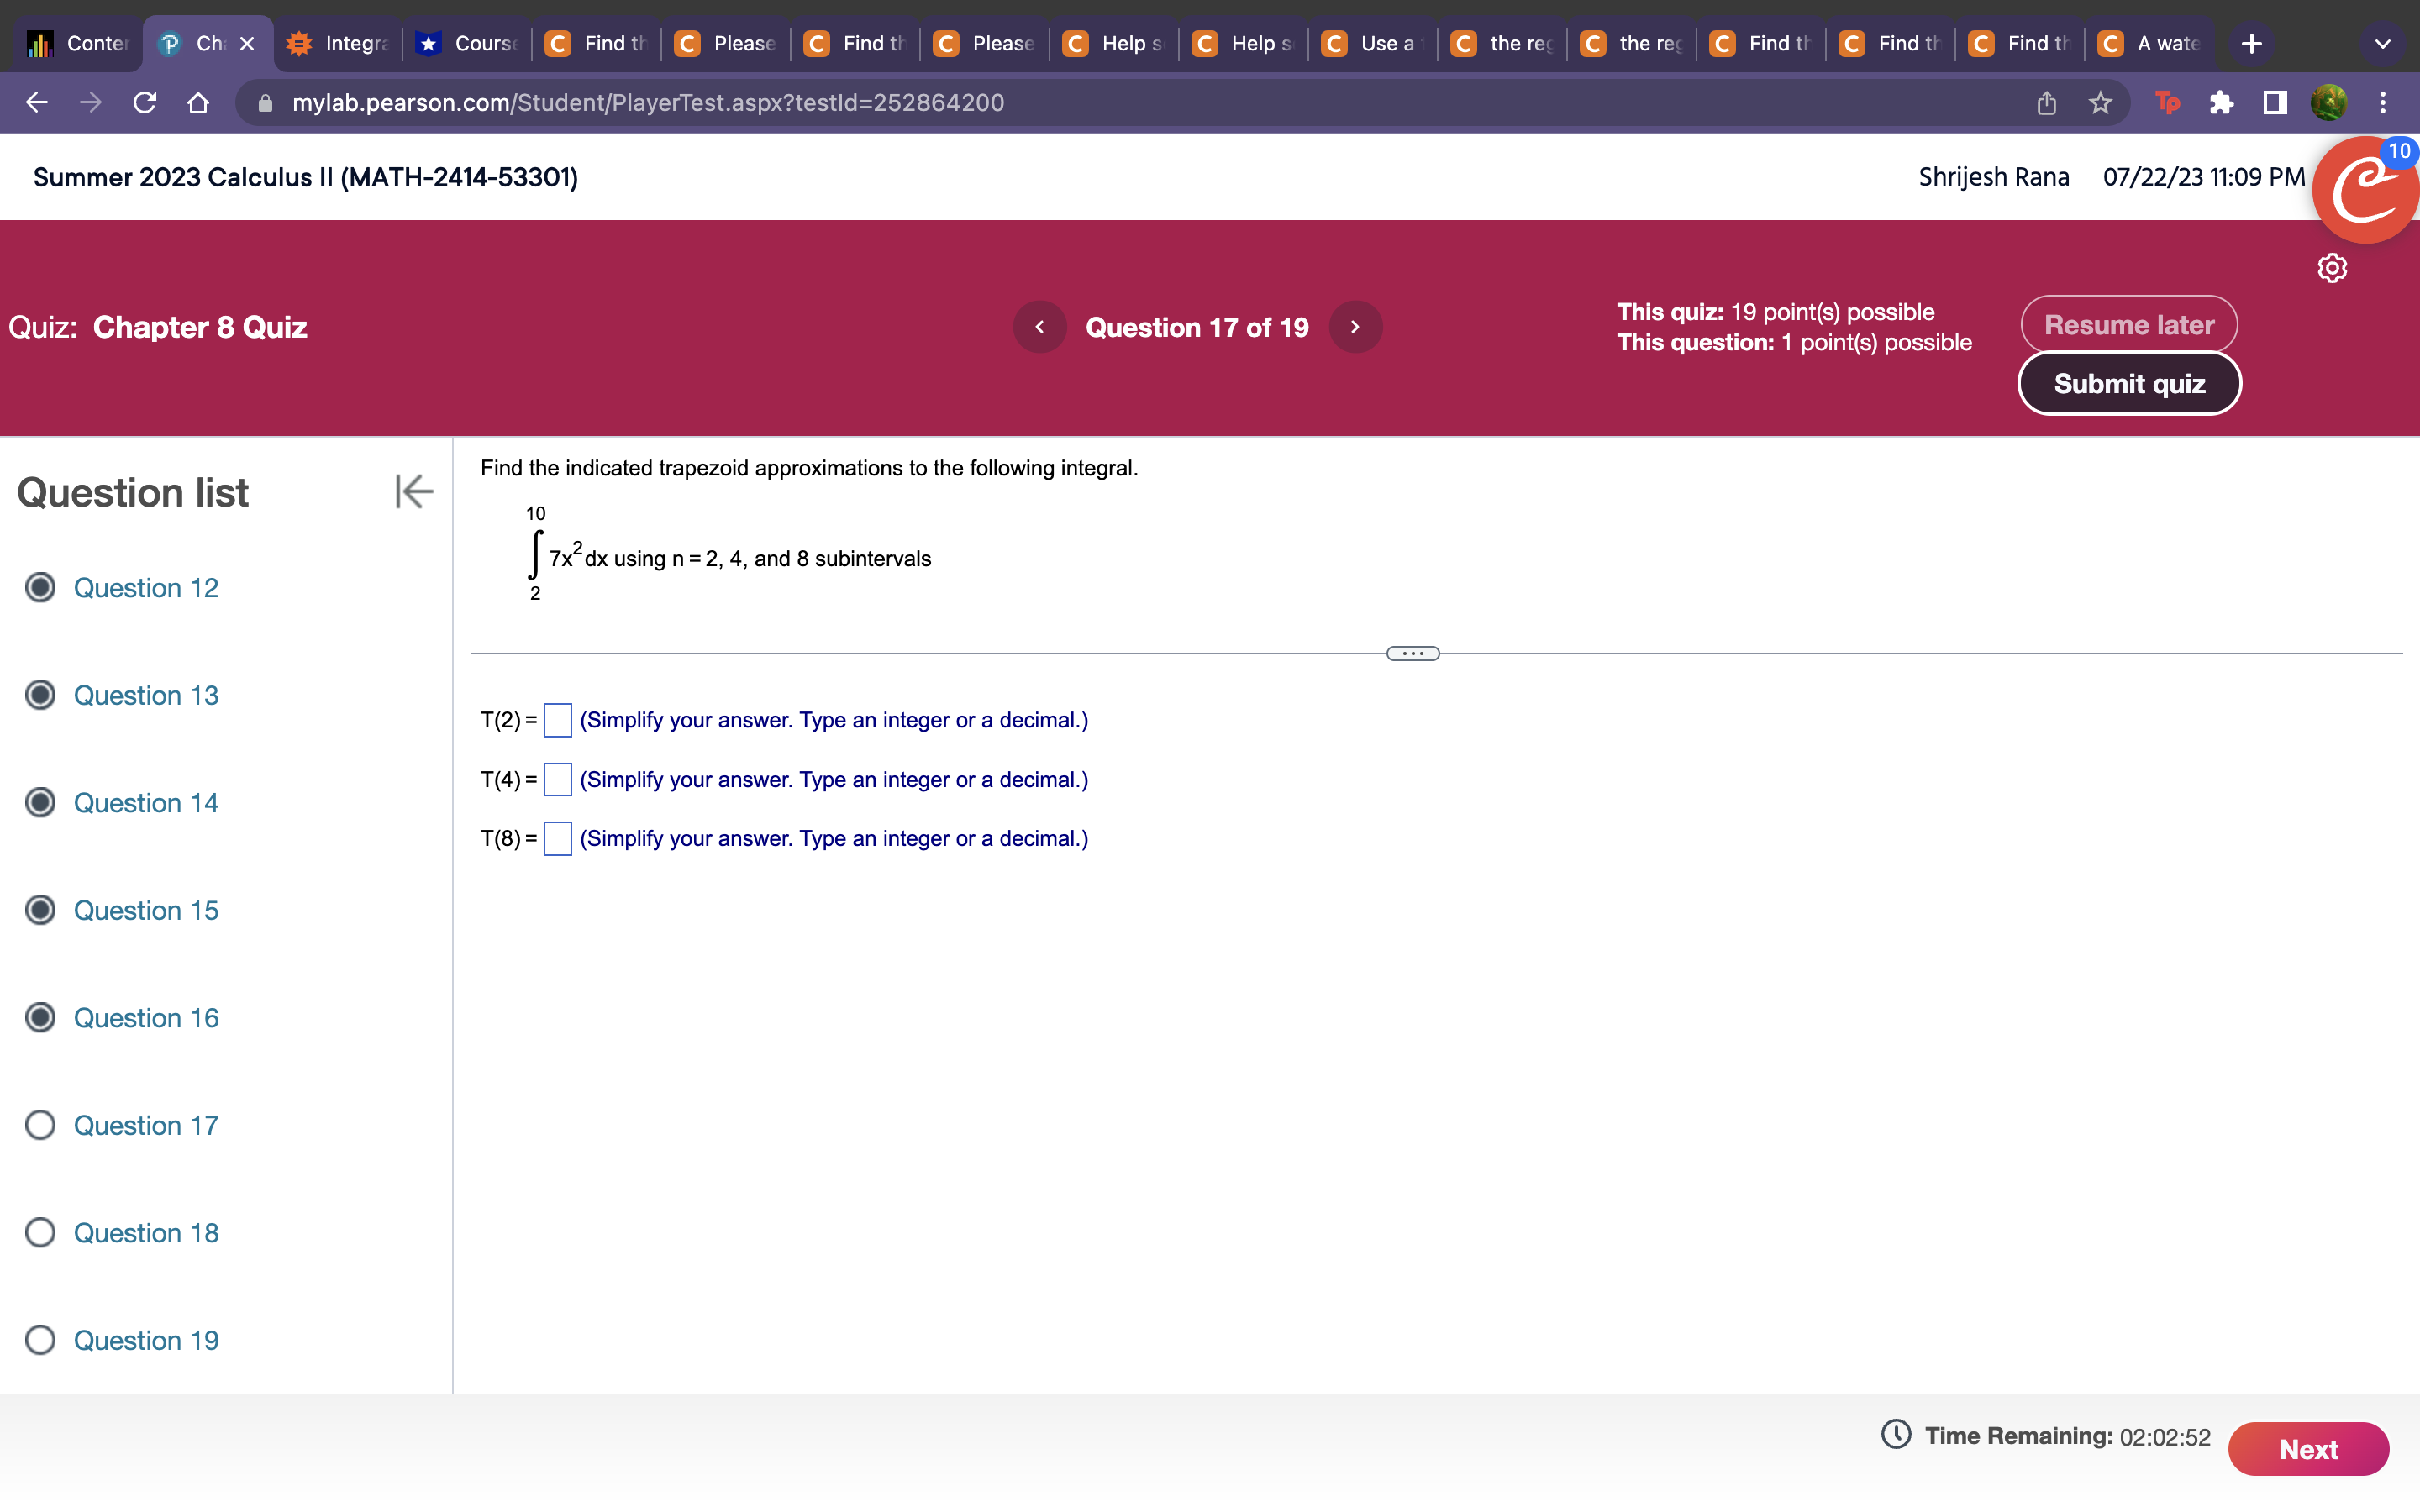Go to next question using chevron

1355,327
